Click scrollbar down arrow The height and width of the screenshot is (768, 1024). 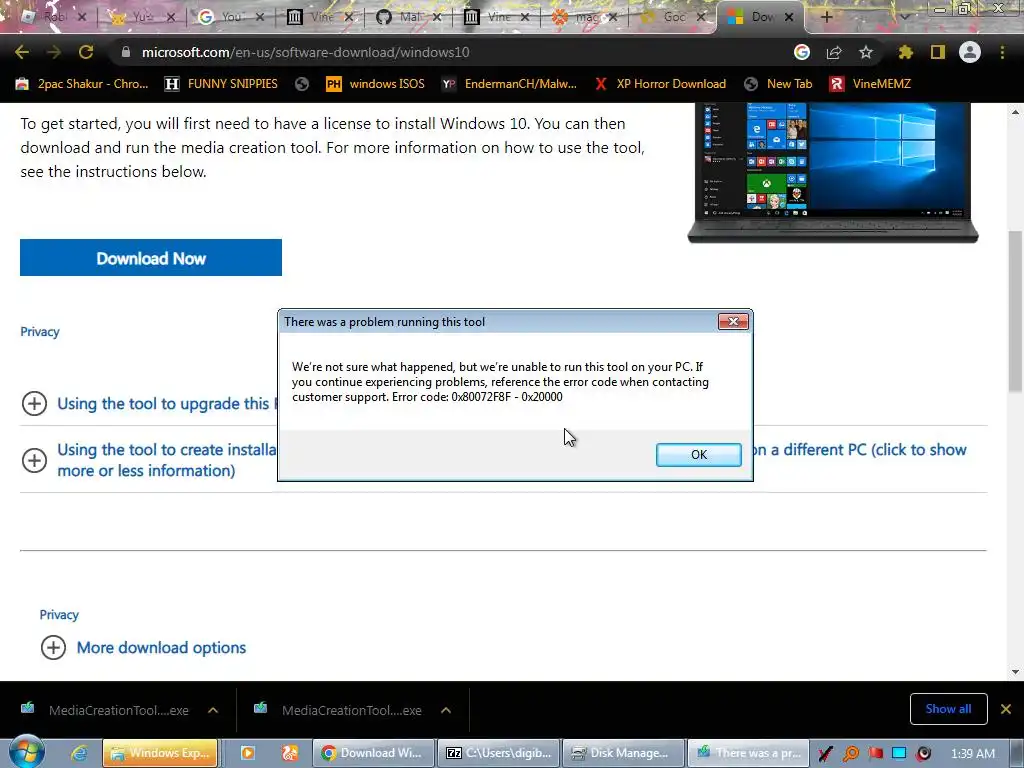pos(1016,672)
